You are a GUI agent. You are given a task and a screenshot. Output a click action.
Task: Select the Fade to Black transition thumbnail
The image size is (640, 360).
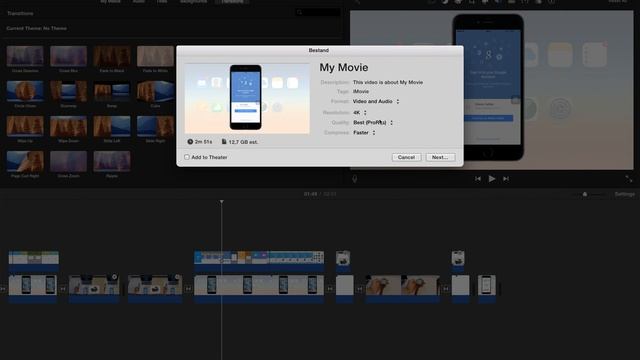pyautogui.click(x=112, y=56)
